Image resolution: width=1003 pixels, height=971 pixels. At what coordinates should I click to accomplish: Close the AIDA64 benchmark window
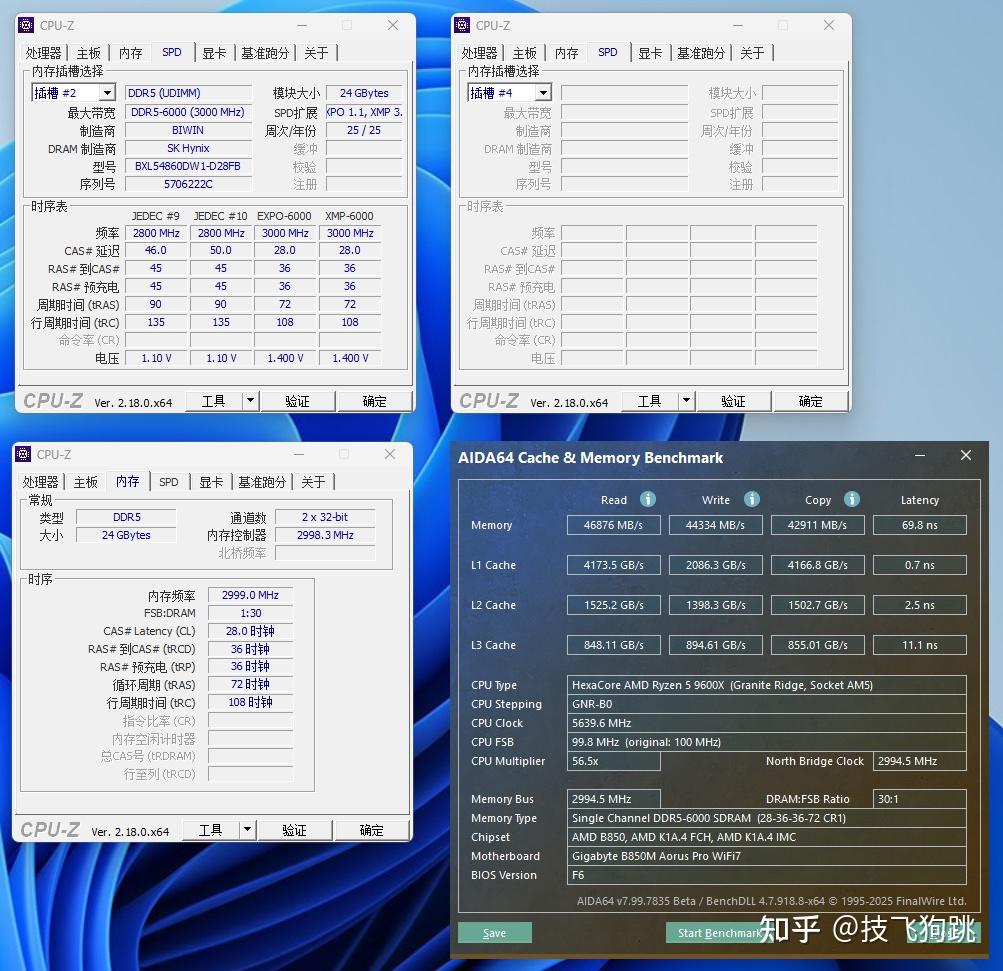[966, 455]
